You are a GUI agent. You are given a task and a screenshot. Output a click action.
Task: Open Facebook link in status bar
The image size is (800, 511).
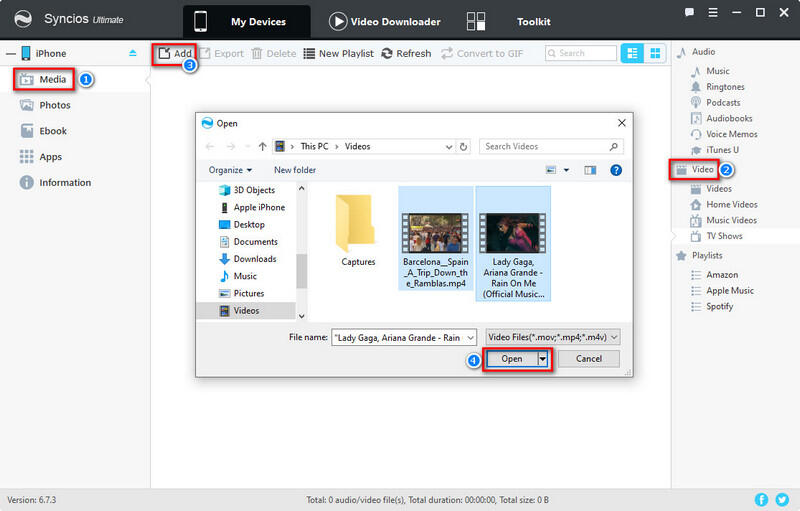click(x=761, y=499)
